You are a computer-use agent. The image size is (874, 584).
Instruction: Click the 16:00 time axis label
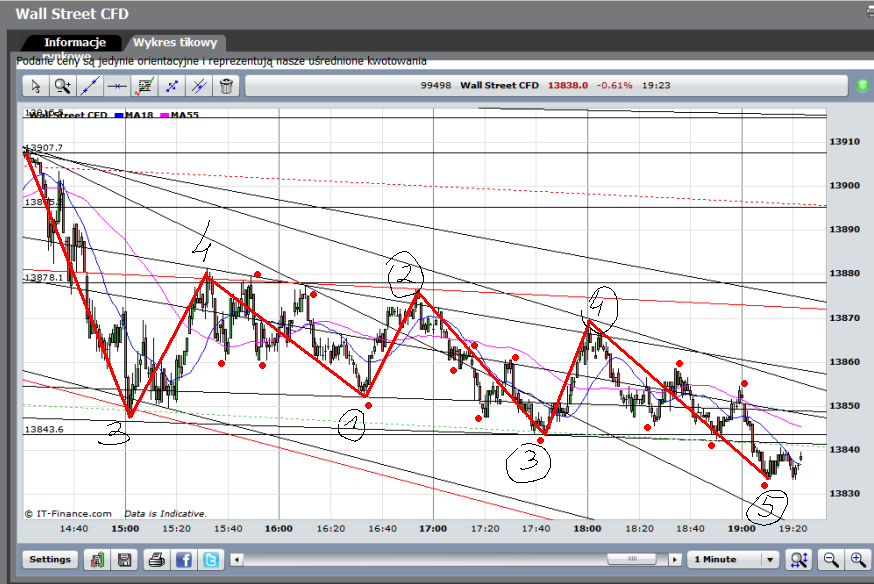tap(279, 528)
